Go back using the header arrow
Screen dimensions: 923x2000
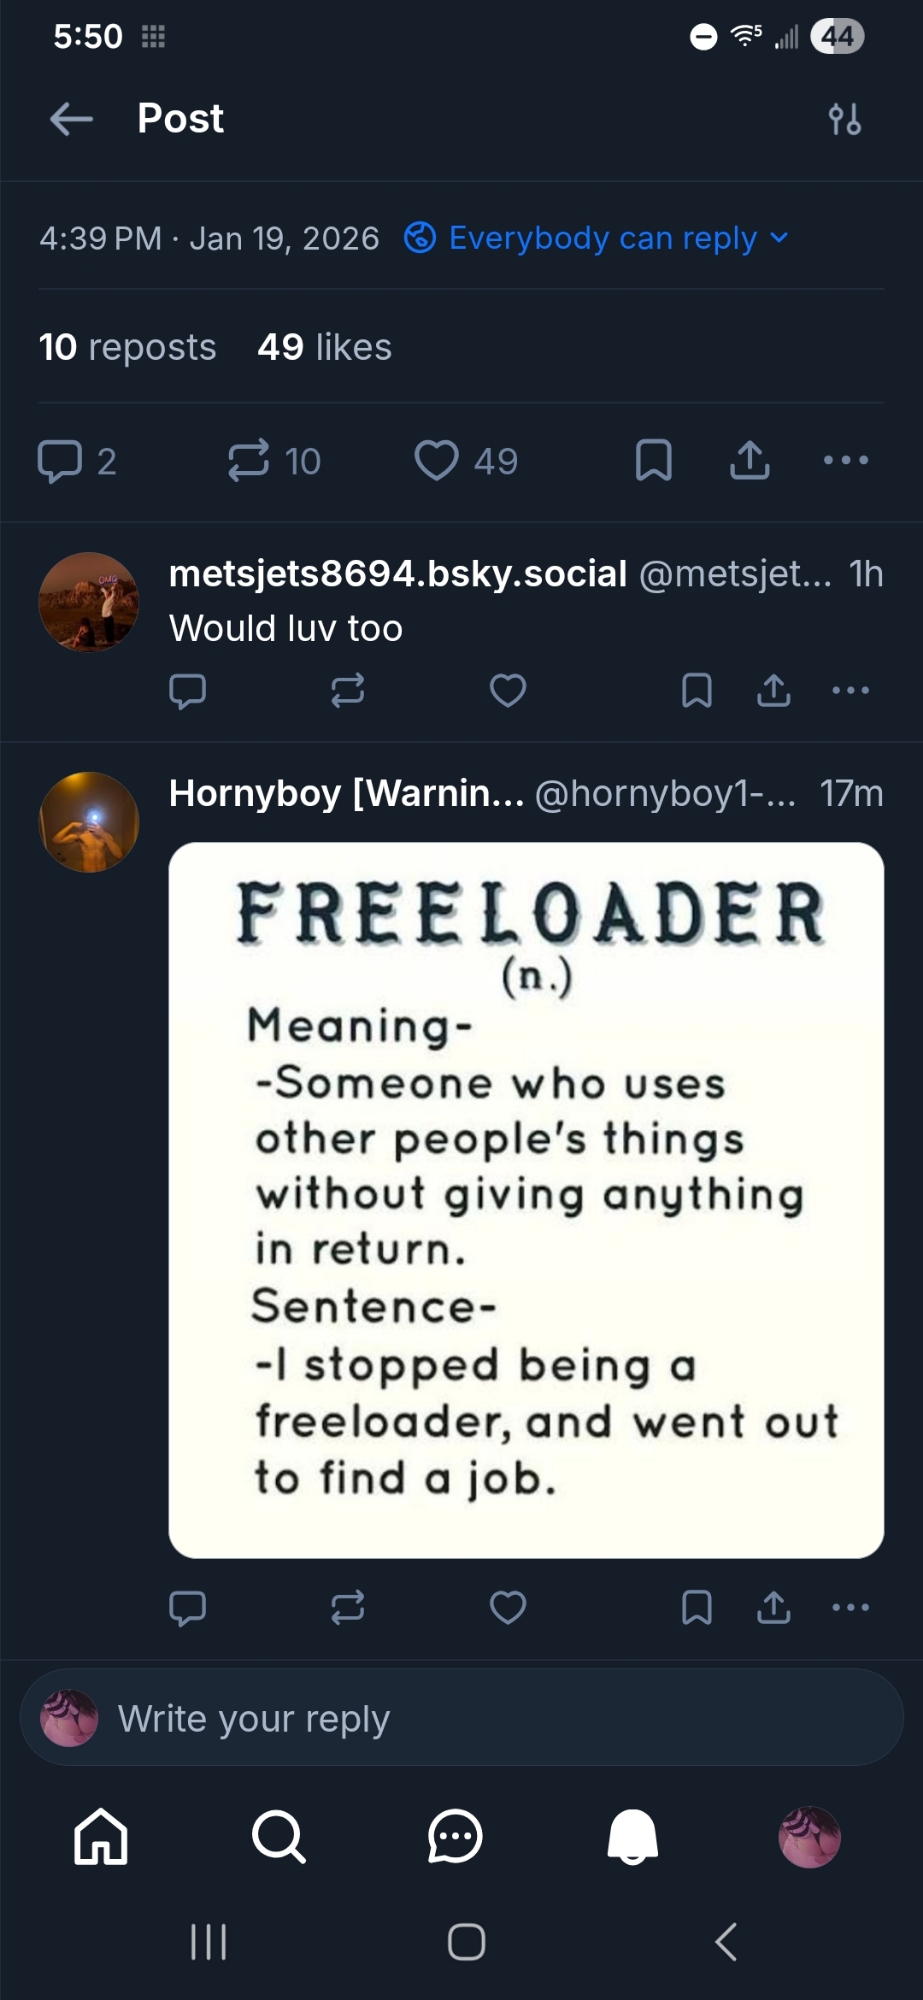tap(71, 119)
